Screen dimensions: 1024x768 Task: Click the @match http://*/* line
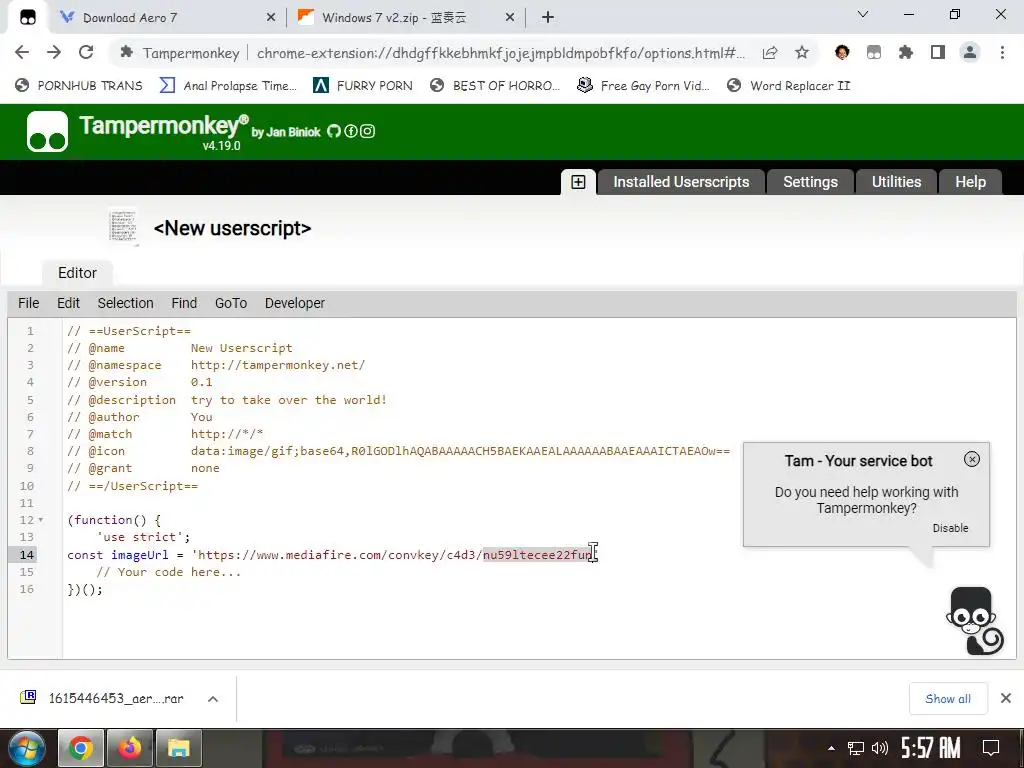pyautogui.click(x=165, y=434)
